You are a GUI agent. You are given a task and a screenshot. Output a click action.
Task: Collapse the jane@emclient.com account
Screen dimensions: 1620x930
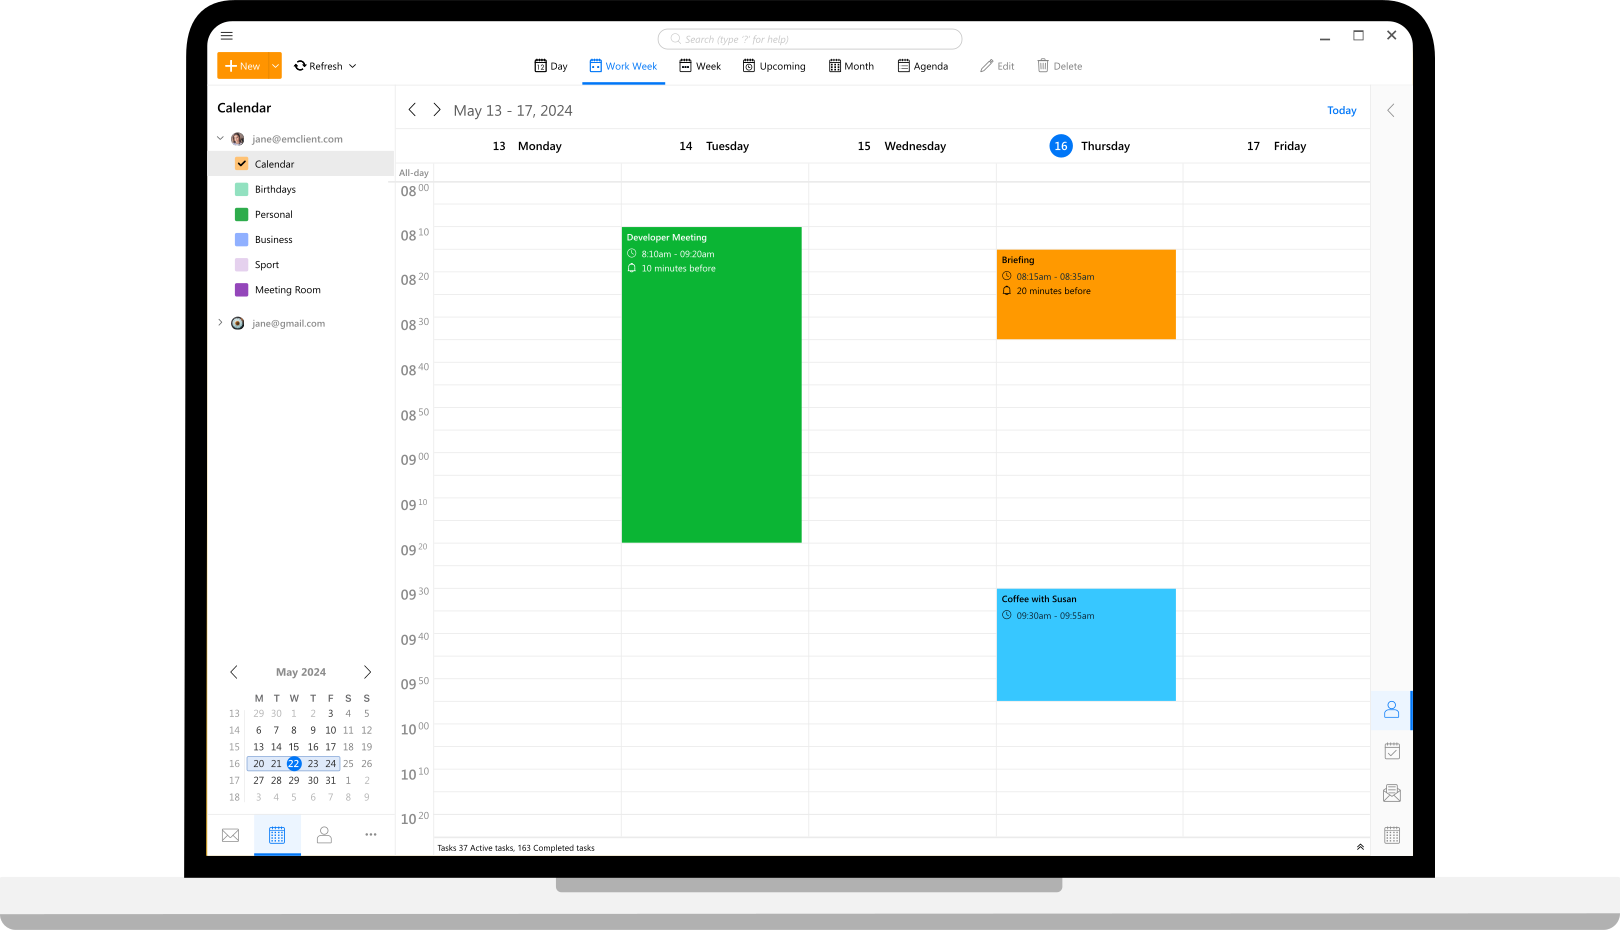click(x=220, y=138)
